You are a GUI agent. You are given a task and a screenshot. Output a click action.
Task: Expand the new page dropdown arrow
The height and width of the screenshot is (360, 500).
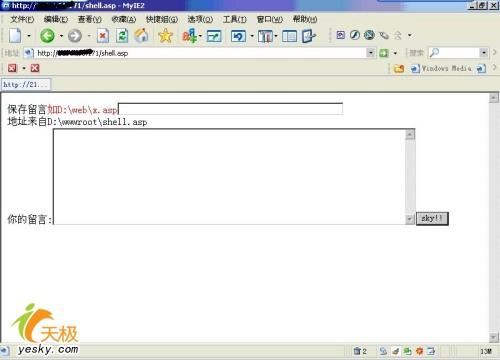point(29,36)
